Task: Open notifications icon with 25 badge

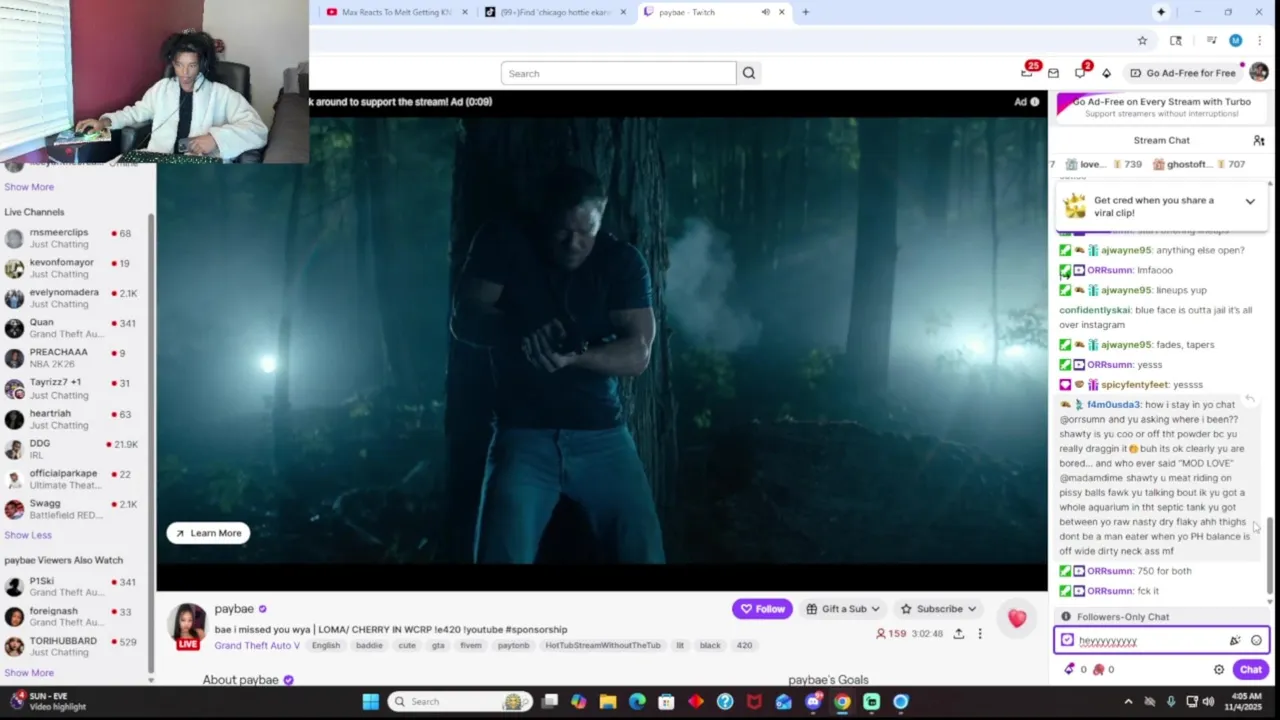Action: pyautogui.click(x=1027, y=72)
